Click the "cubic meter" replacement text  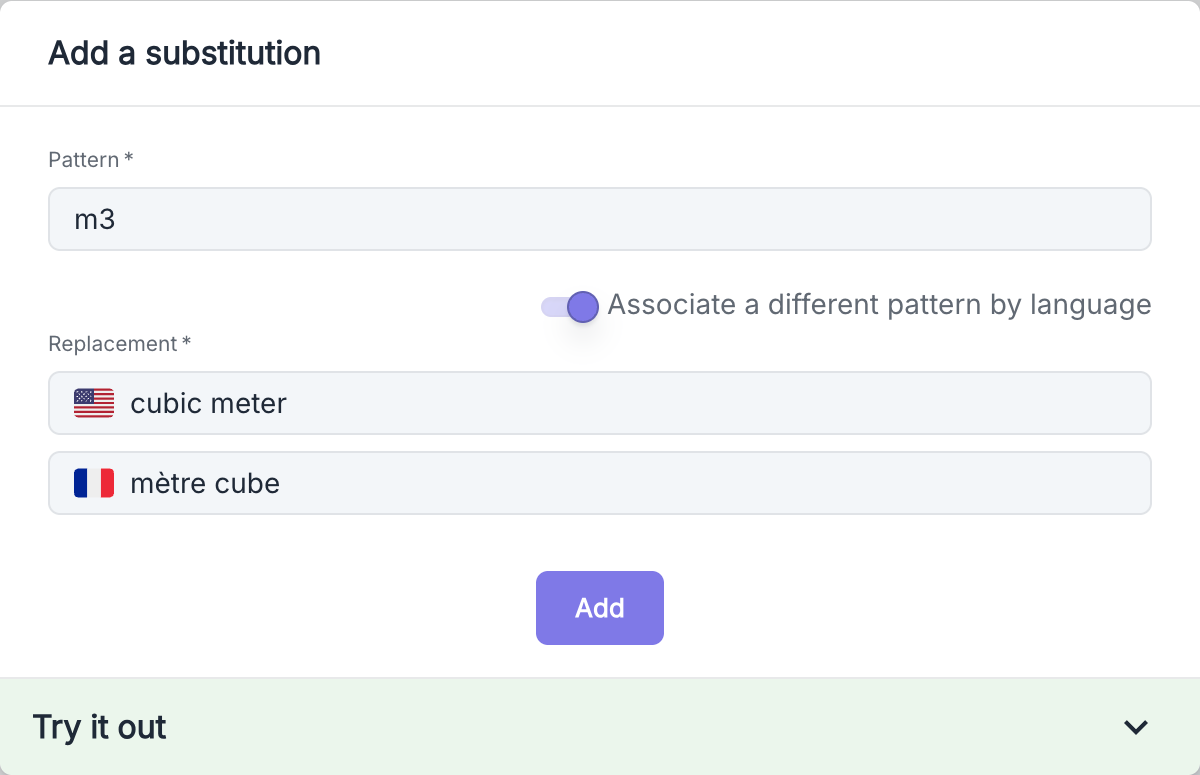coord(209,403)
